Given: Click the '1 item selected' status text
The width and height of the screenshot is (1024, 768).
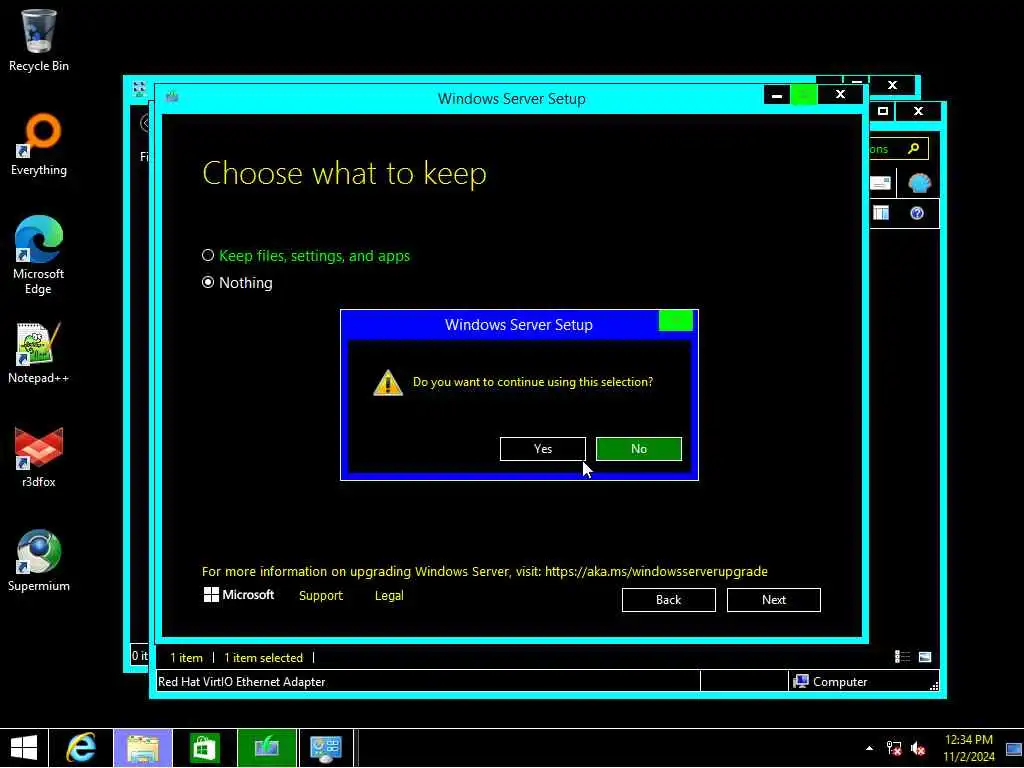Looking at the screenshot, I should tap(263, 658).
